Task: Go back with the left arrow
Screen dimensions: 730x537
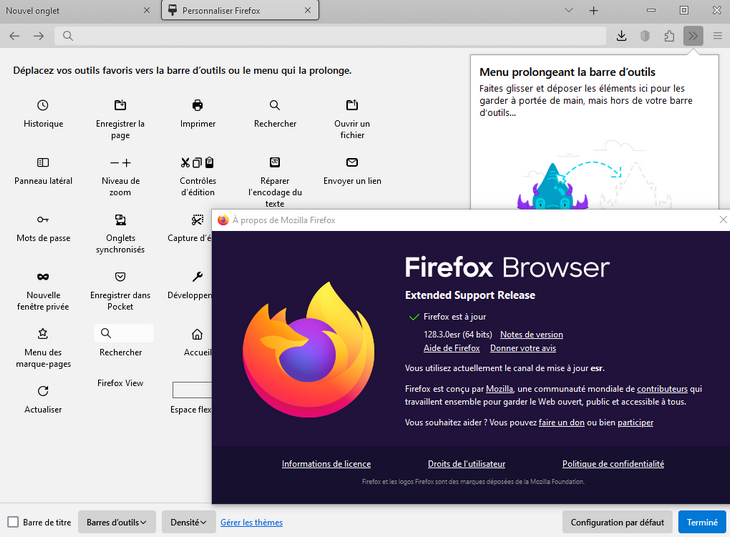Action: (x=15, y=36)
